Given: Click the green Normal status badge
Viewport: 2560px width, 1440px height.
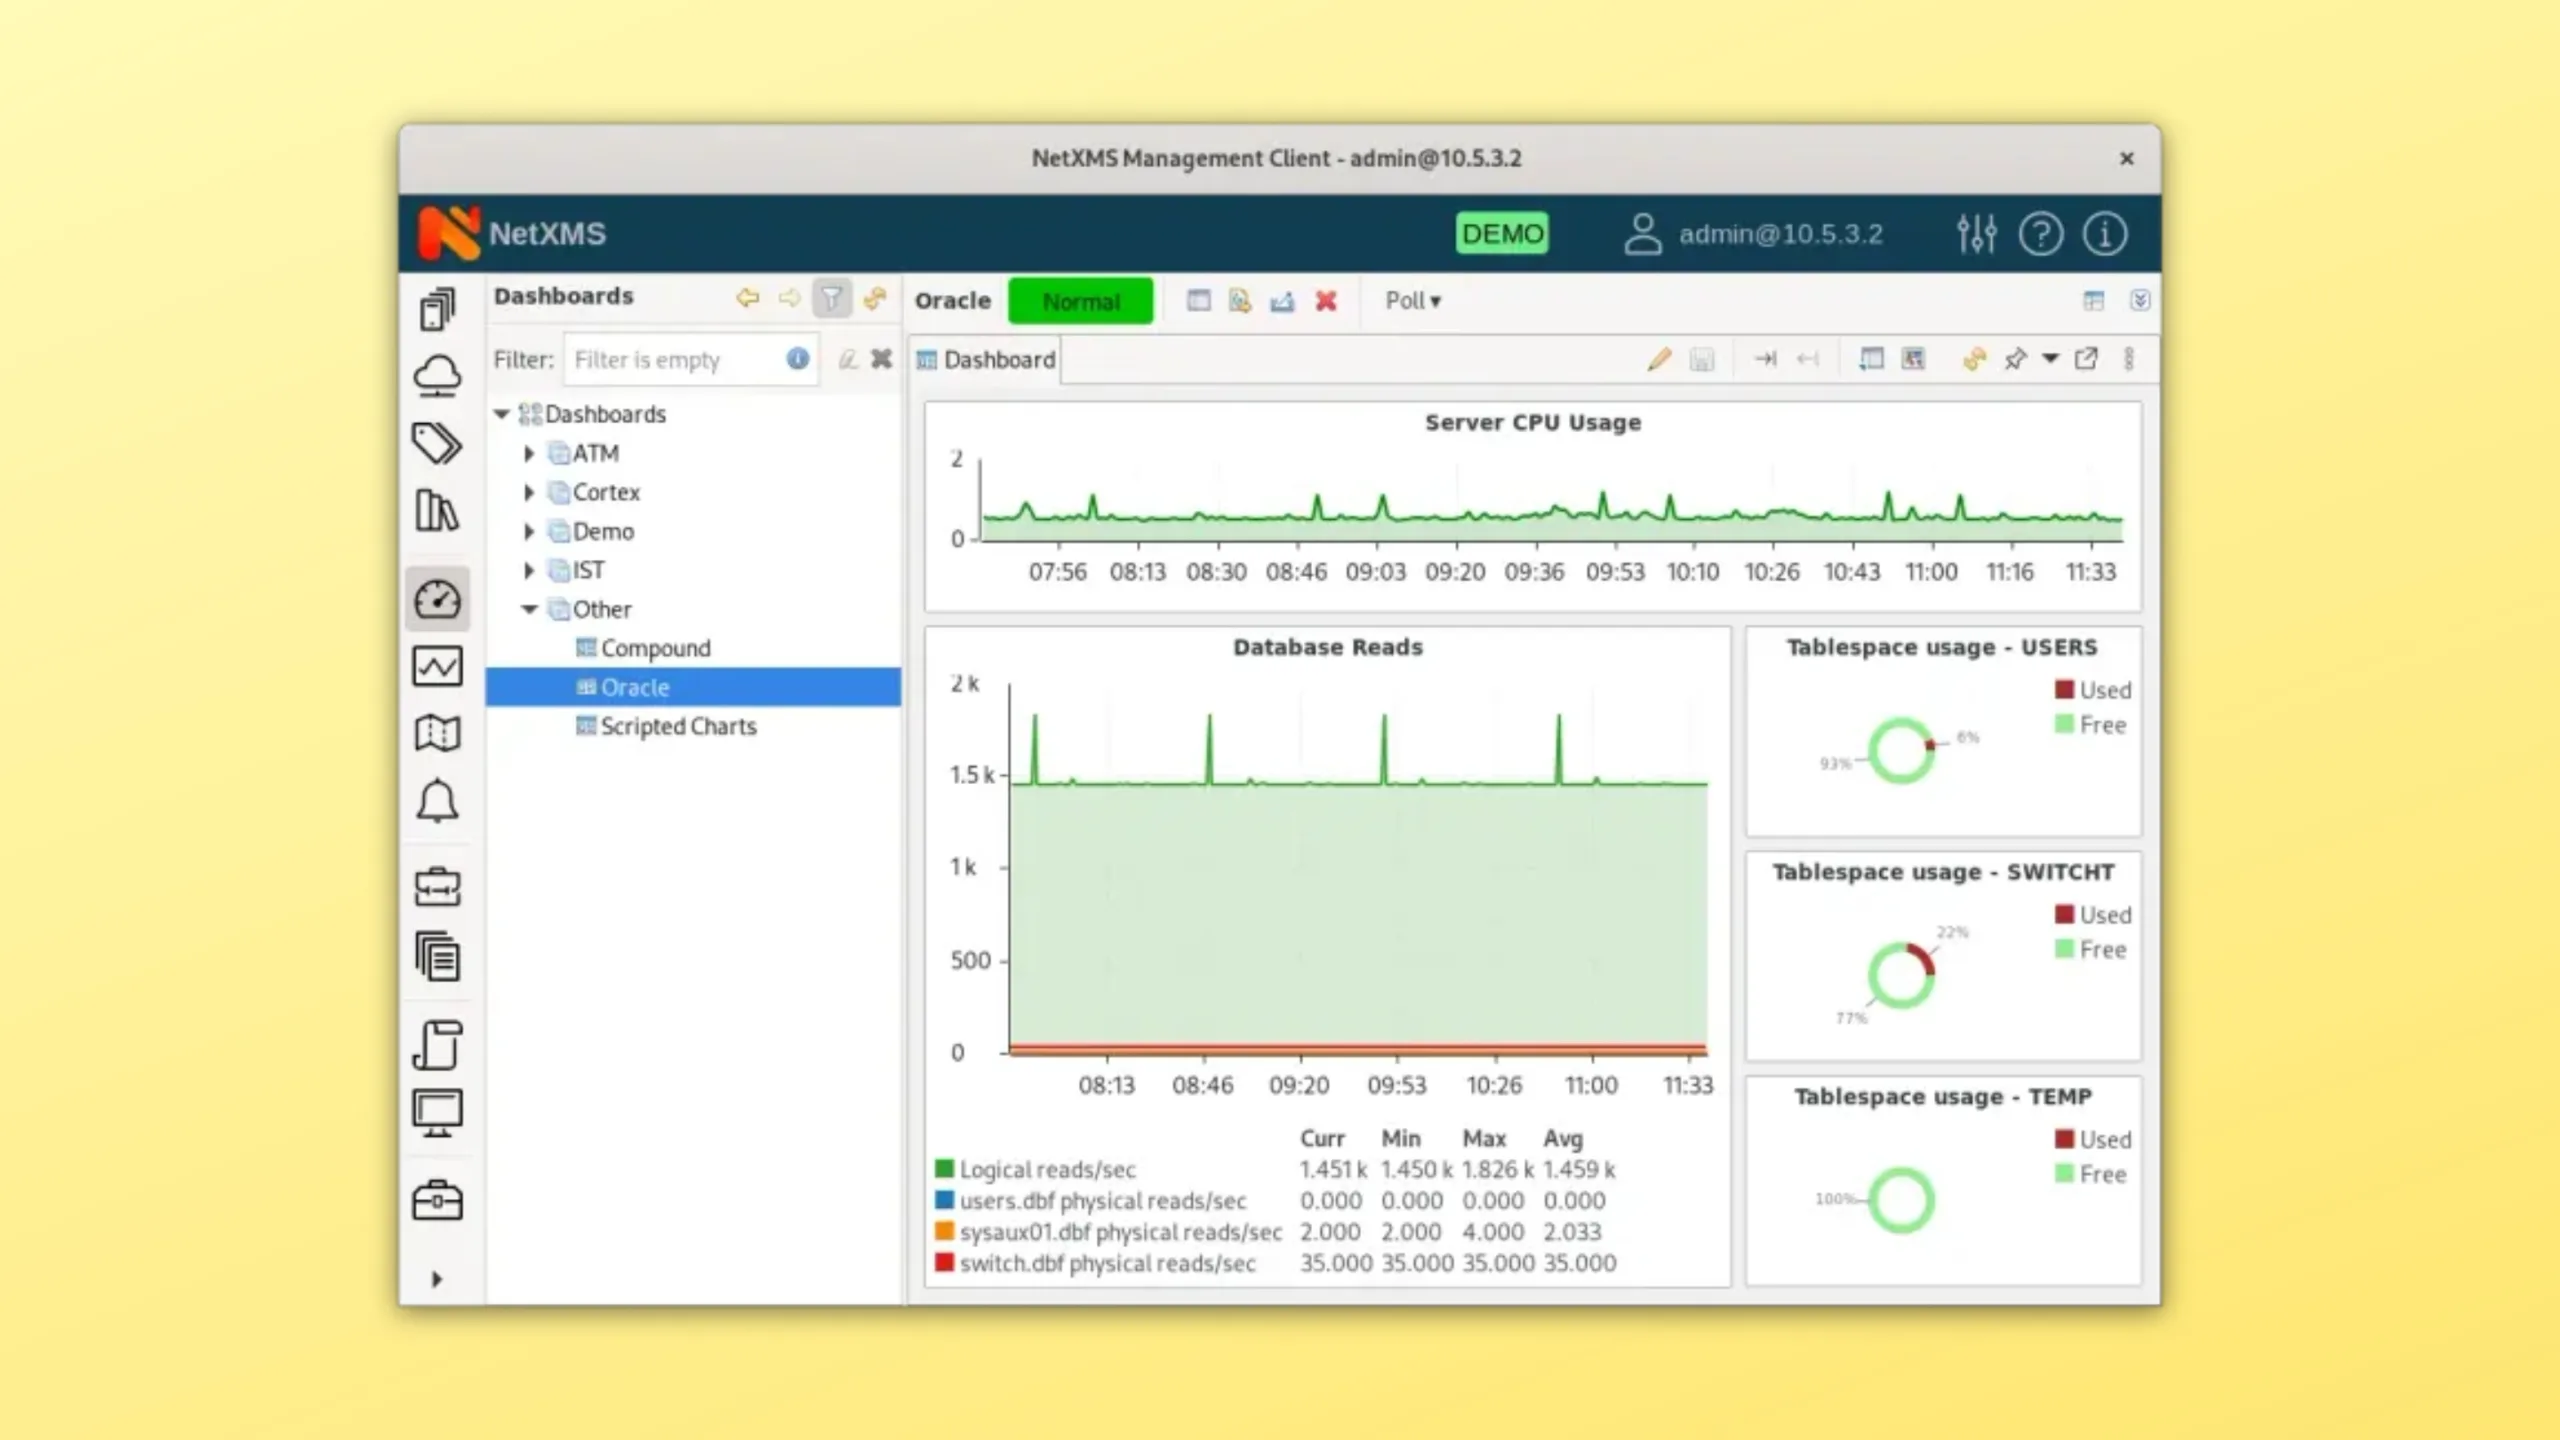Looking at the screenshot, I should click(x=1080, y=301).
